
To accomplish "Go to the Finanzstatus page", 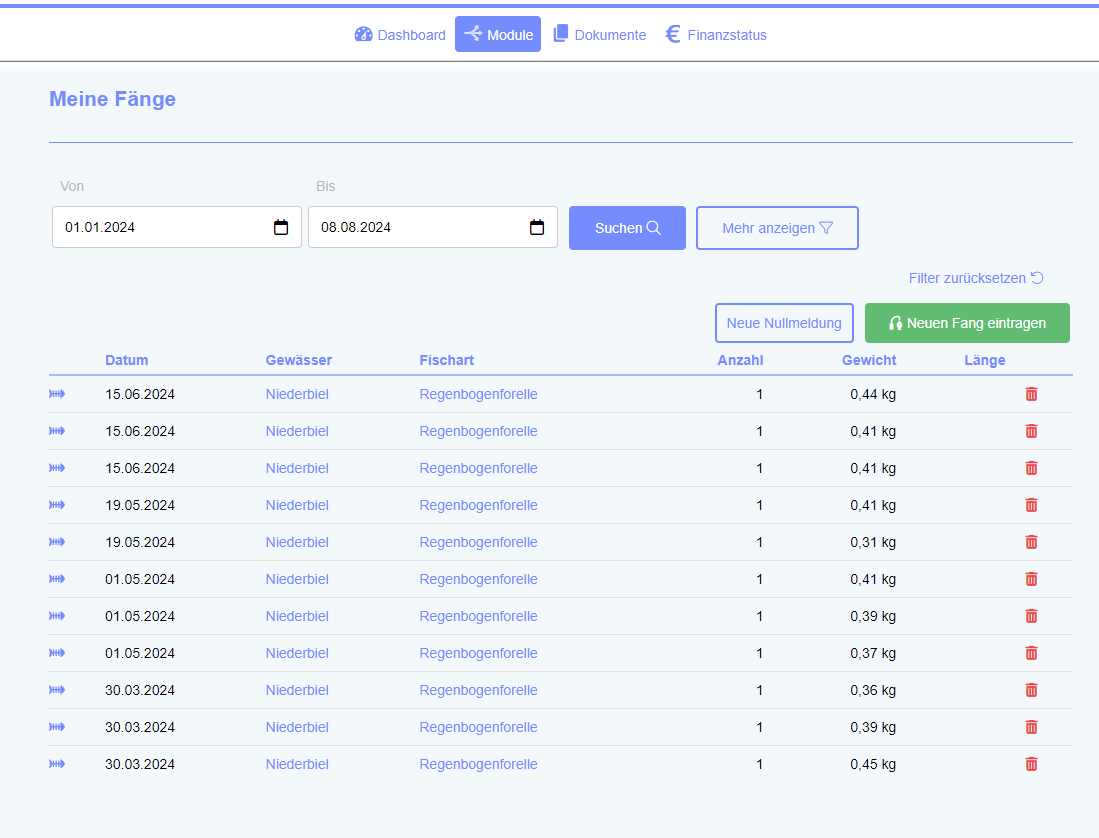I will pyautogui.click(x=716, y=35).
